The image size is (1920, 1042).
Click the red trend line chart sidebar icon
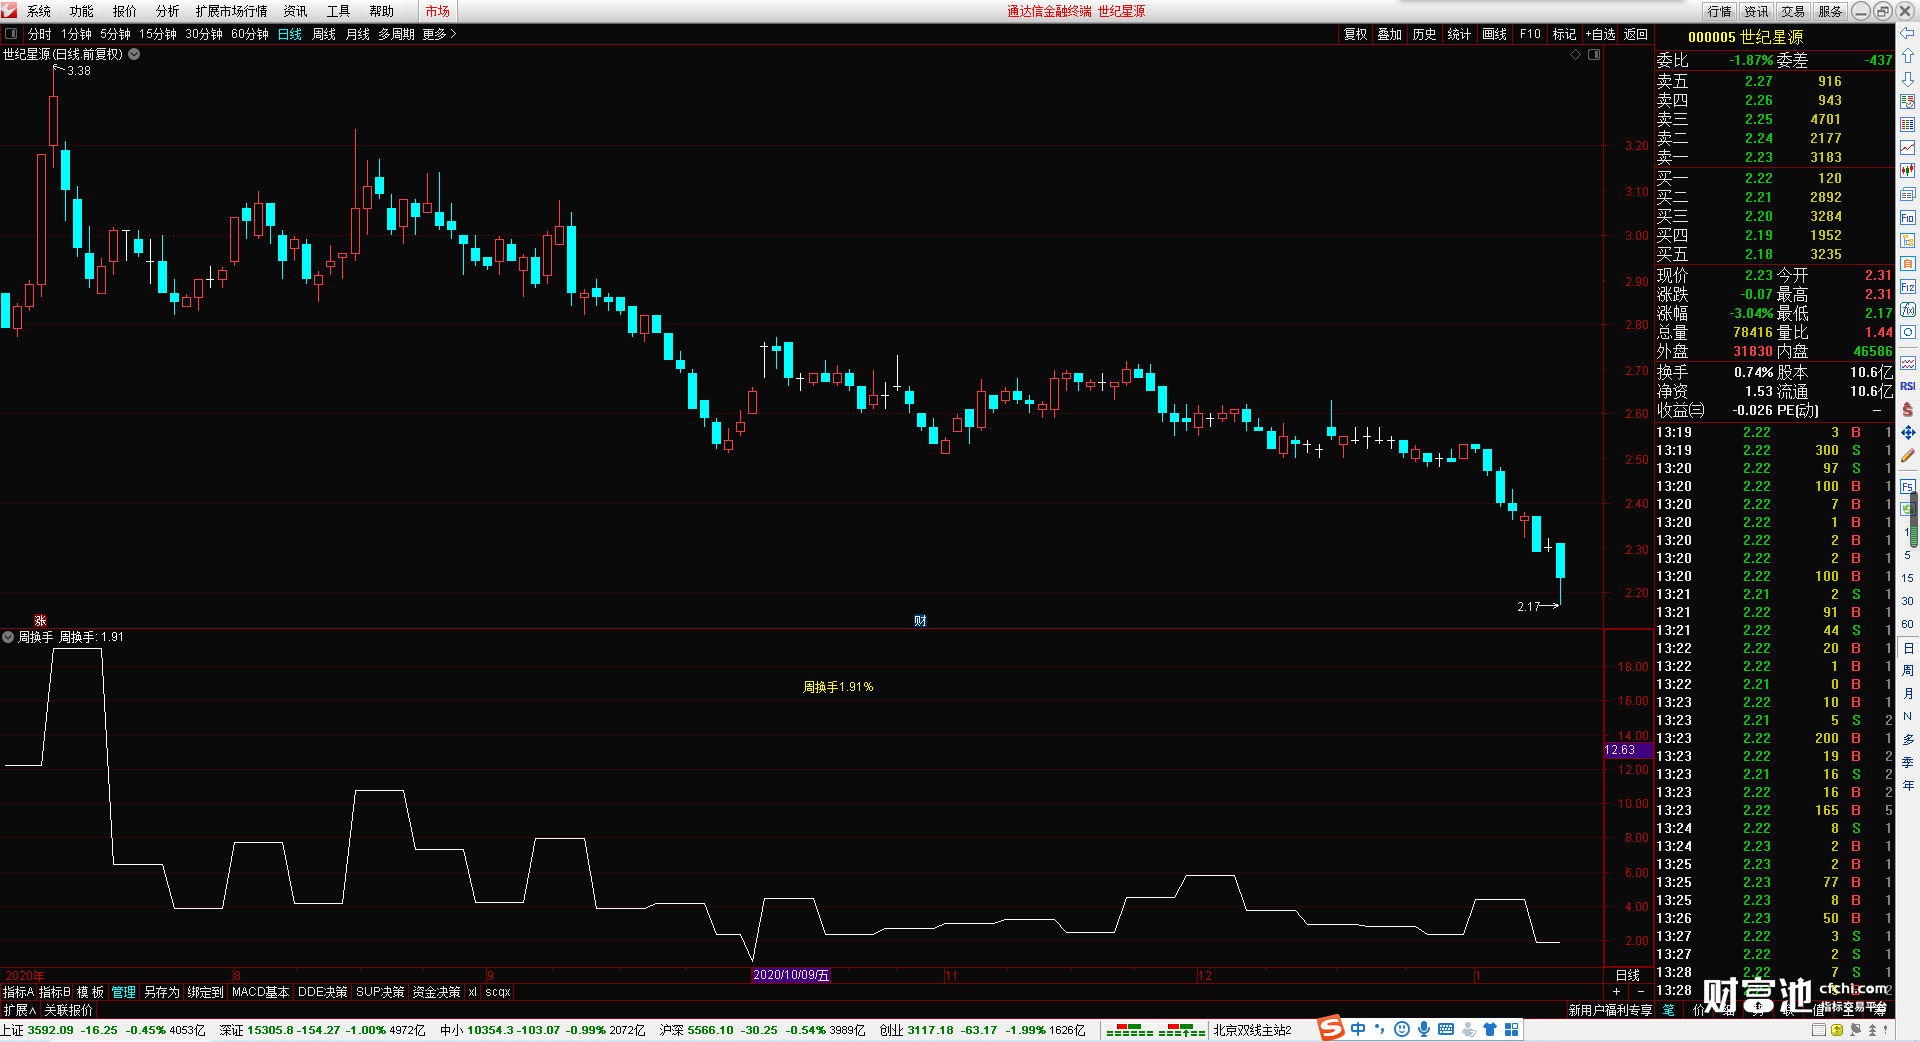(1908, 148)
